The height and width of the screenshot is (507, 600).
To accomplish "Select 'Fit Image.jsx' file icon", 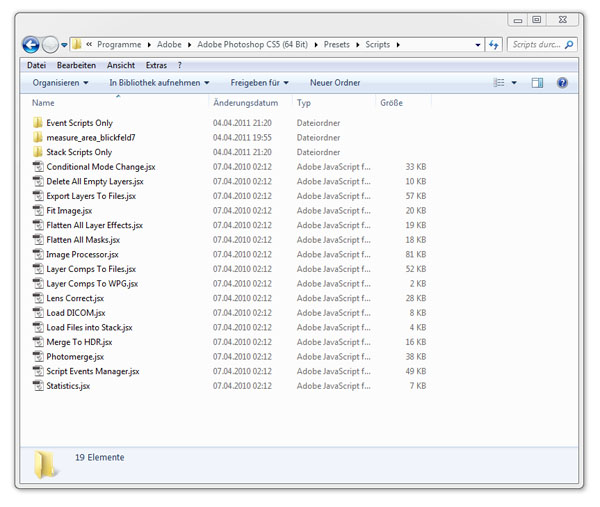I will (38, 210).
